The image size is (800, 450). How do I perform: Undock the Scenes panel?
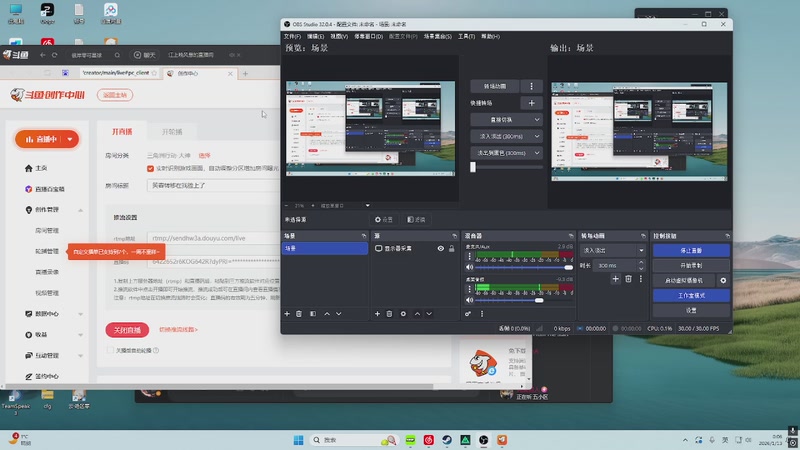tap(364, 236)
